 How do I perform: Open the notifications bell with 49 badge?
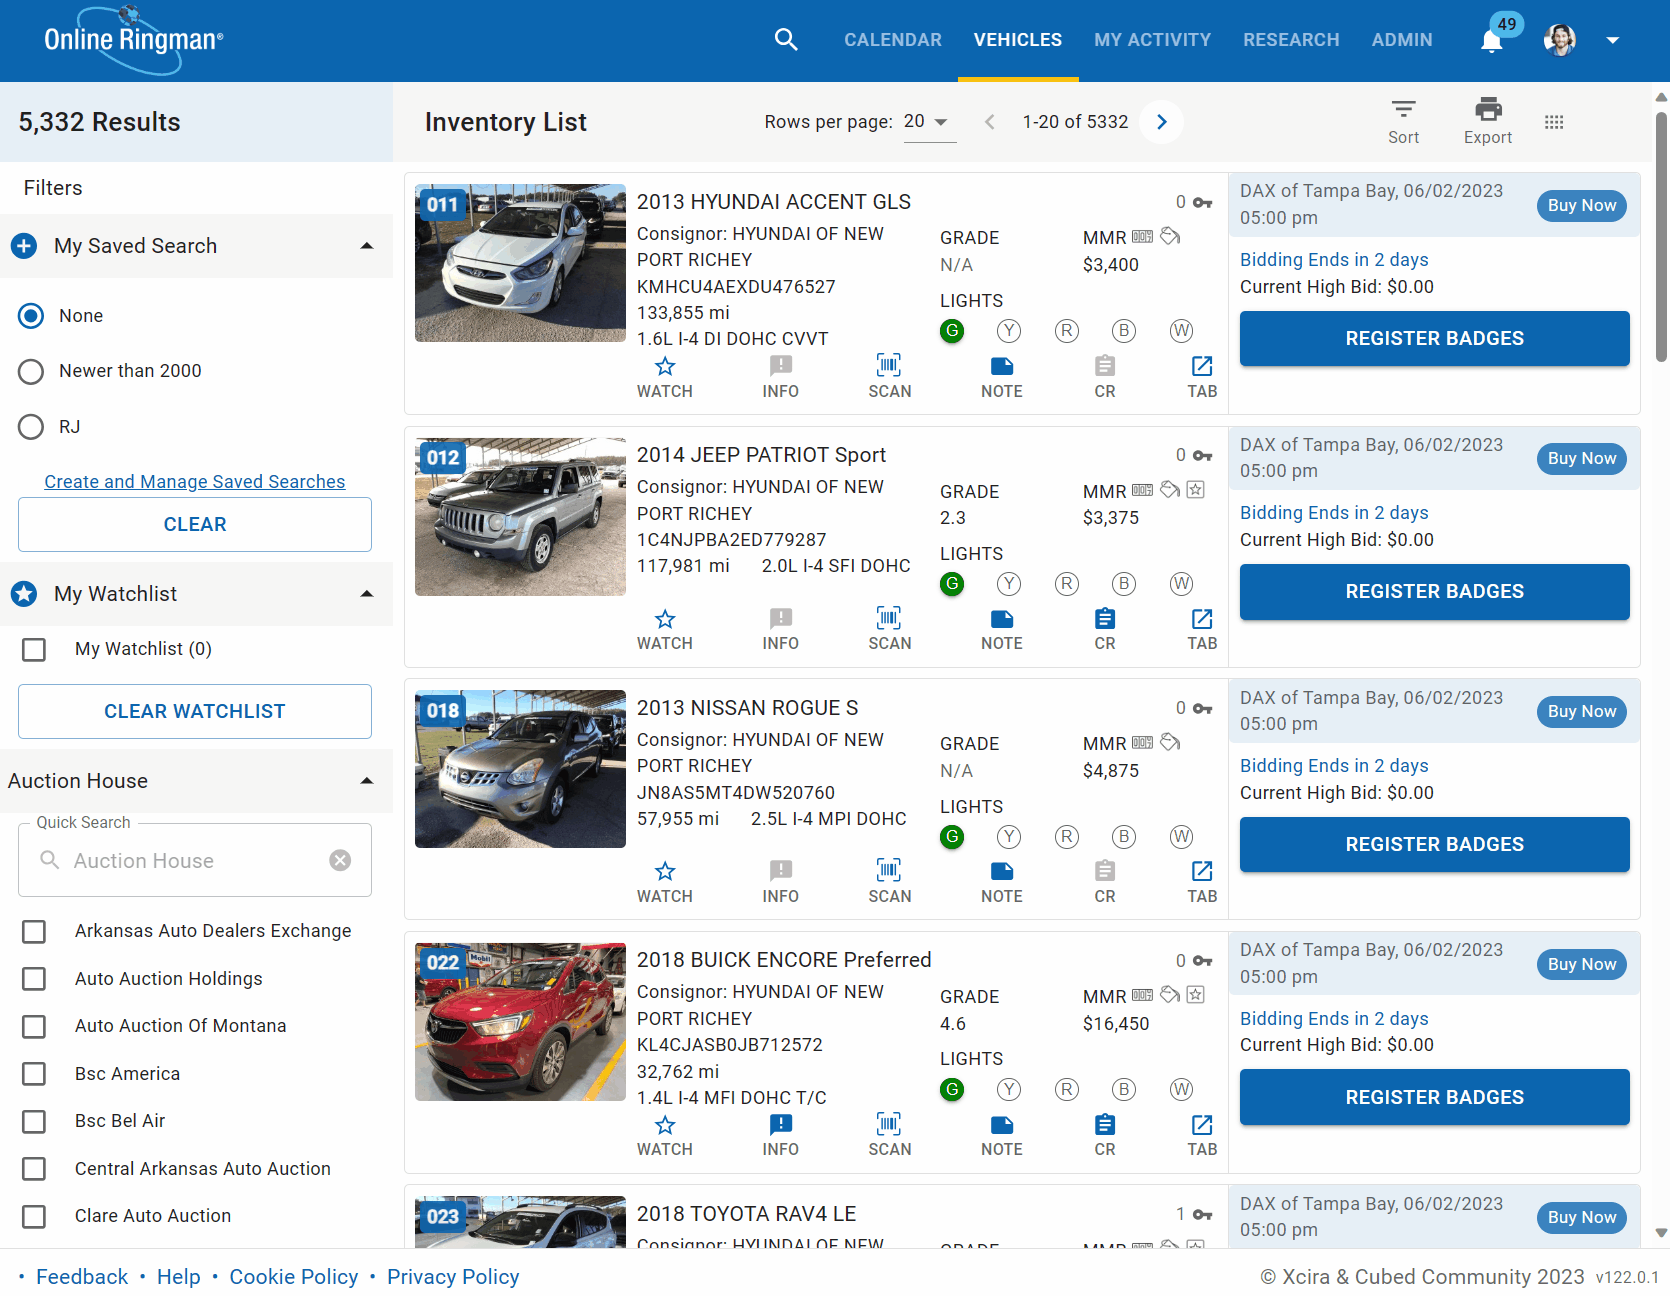click(1492, 40)
